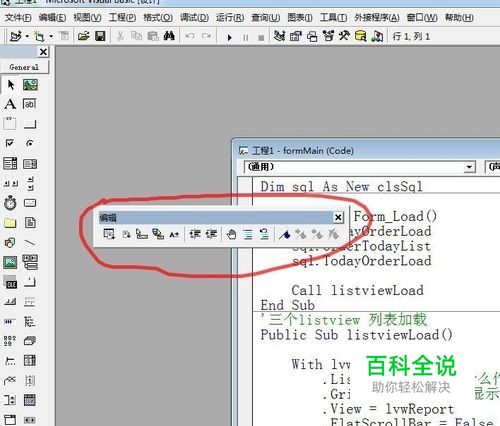500x426 pixels.
Task: Click the Open Project folder icon
Action: (x=83, y=36)
